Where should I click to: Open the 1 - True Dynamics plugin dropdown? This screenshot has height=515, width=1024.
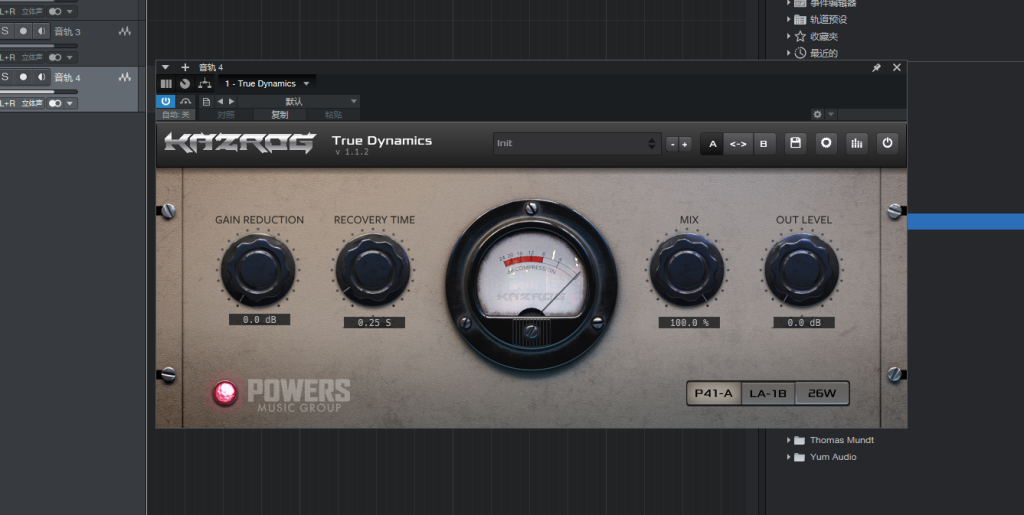[267, 84]
